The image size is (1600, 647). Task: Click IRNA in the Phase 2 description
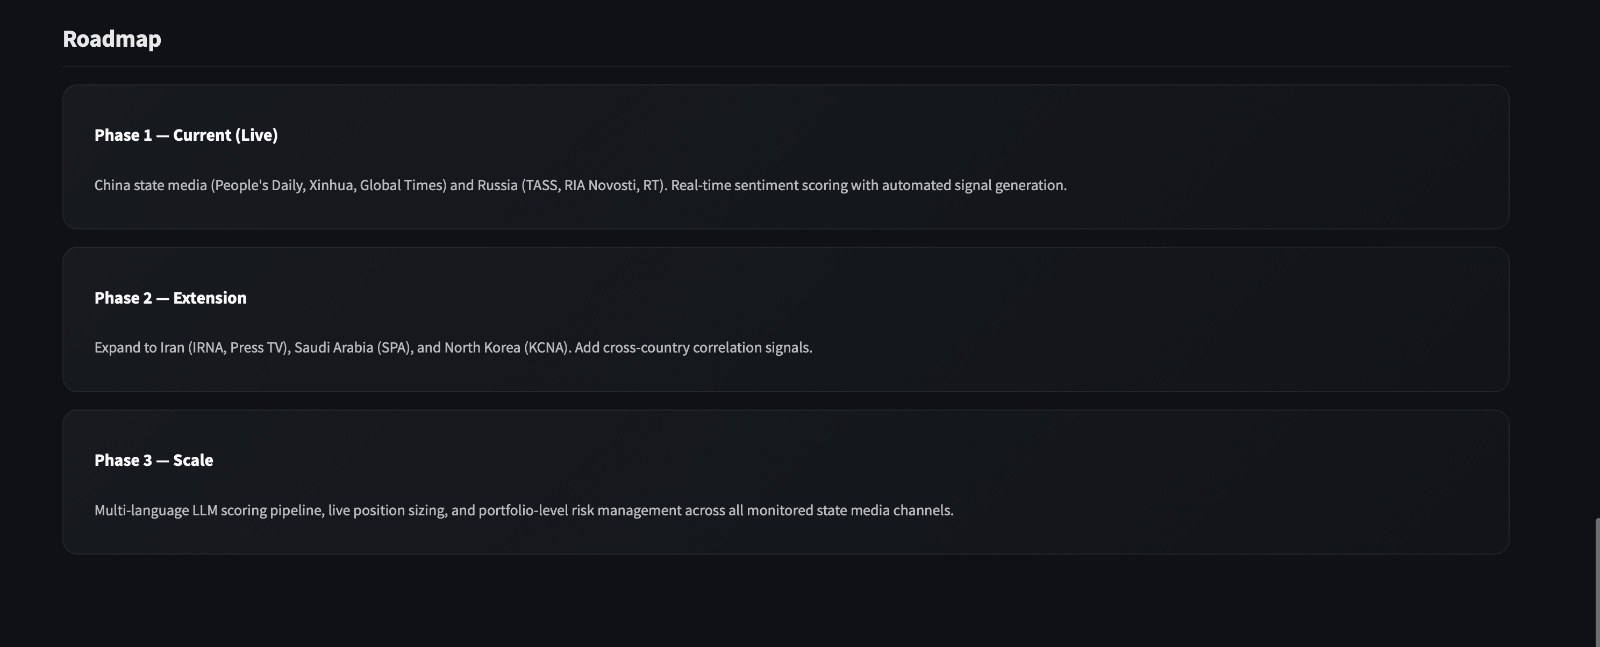pyautogui.click(x=208, y=348)
